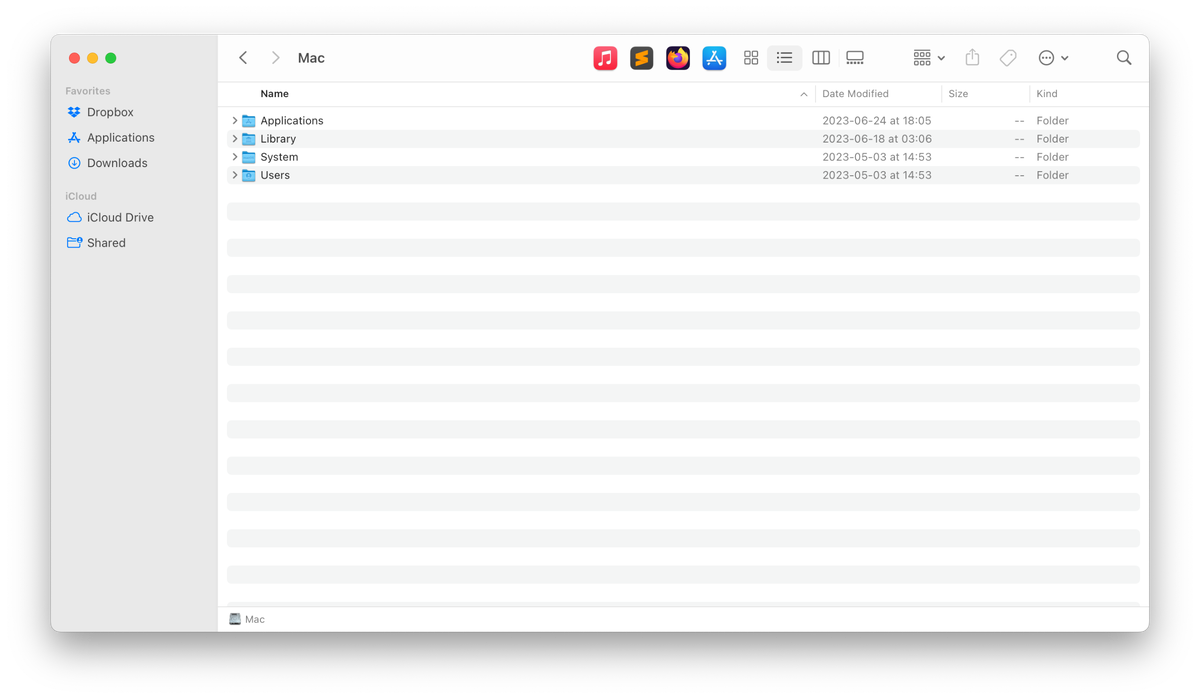Open Dropbox in the sidebar
The height and width of the screenshot is (699, 1200).
click(x=110, y=112)
